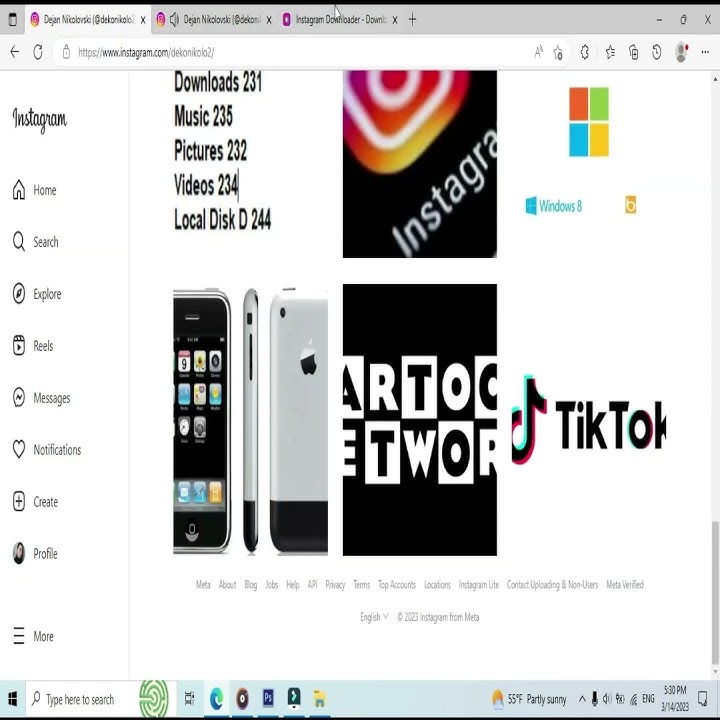Open Edge Settings and more ellipsis
Screen dimensions: 720x720
[705, 52]
